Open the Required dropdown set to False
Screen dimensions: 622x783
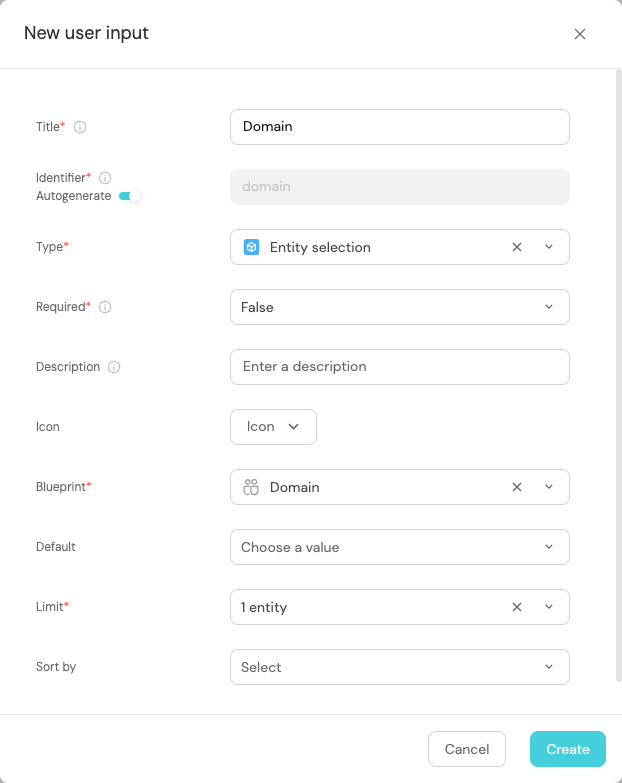(x=399, y=307)
